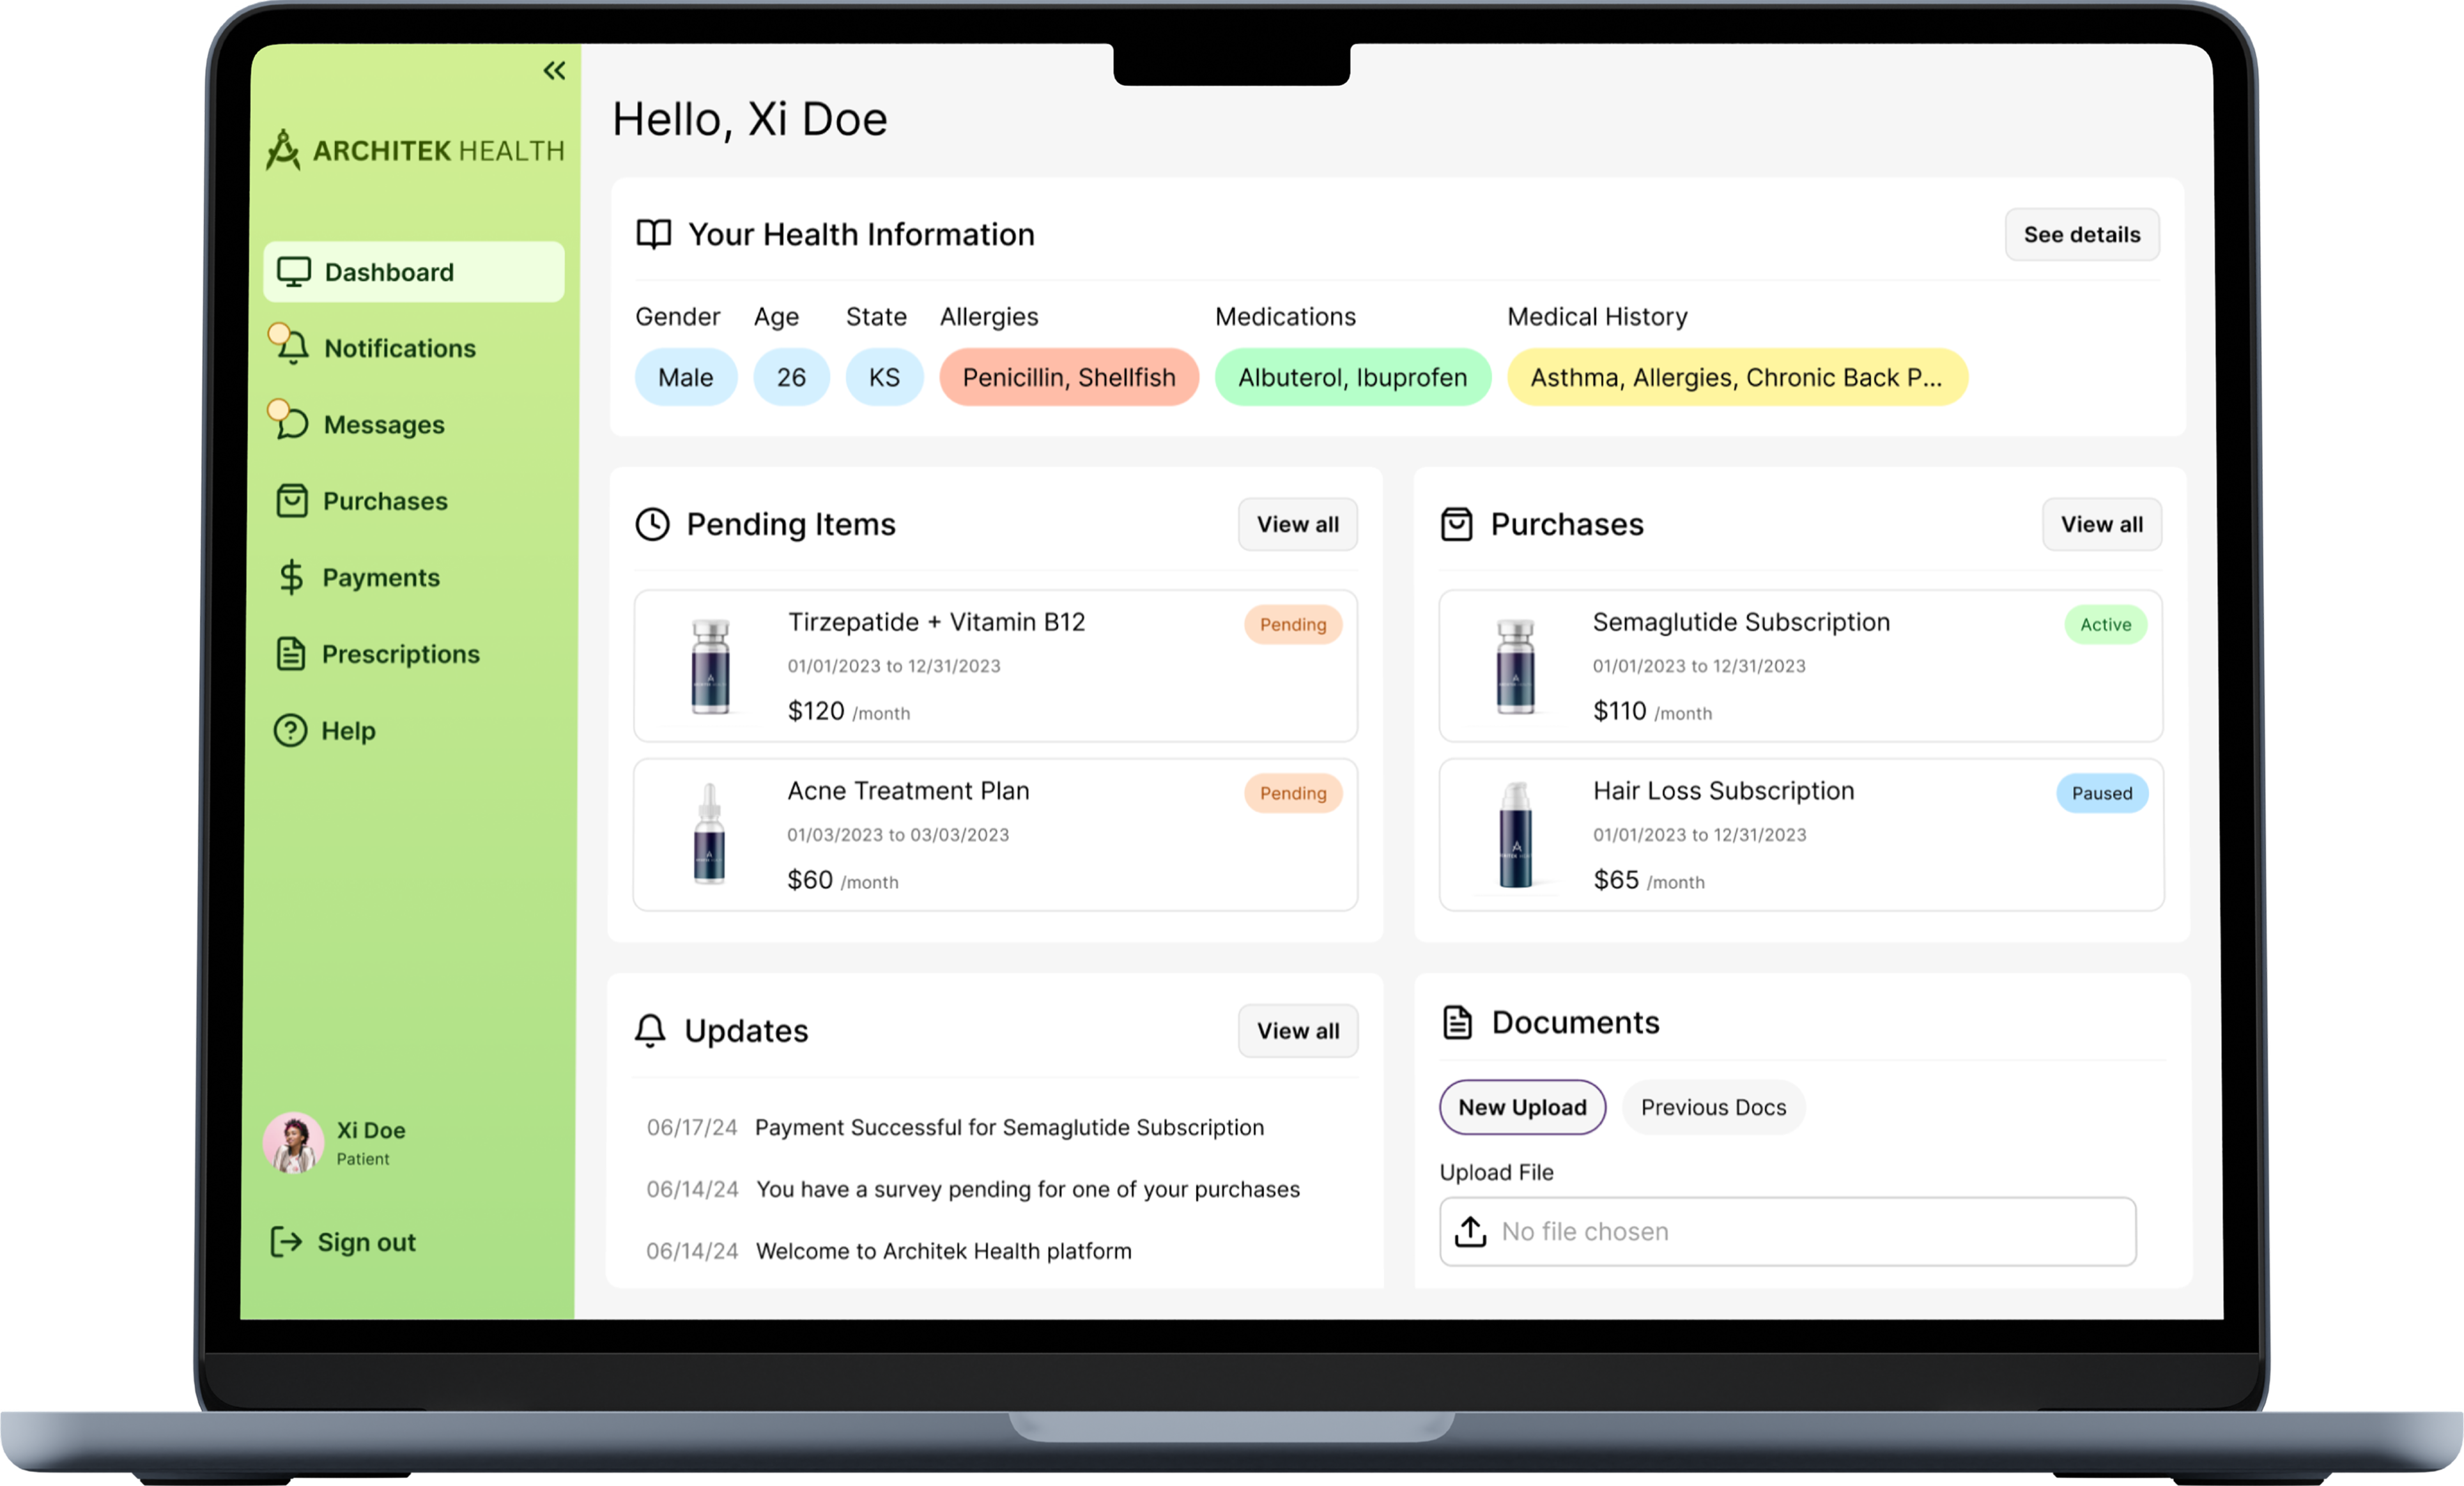This screenshot has height=1486, width=2464.
Task: Click the Prescriptions document icon
Action: tap(291, 653)
